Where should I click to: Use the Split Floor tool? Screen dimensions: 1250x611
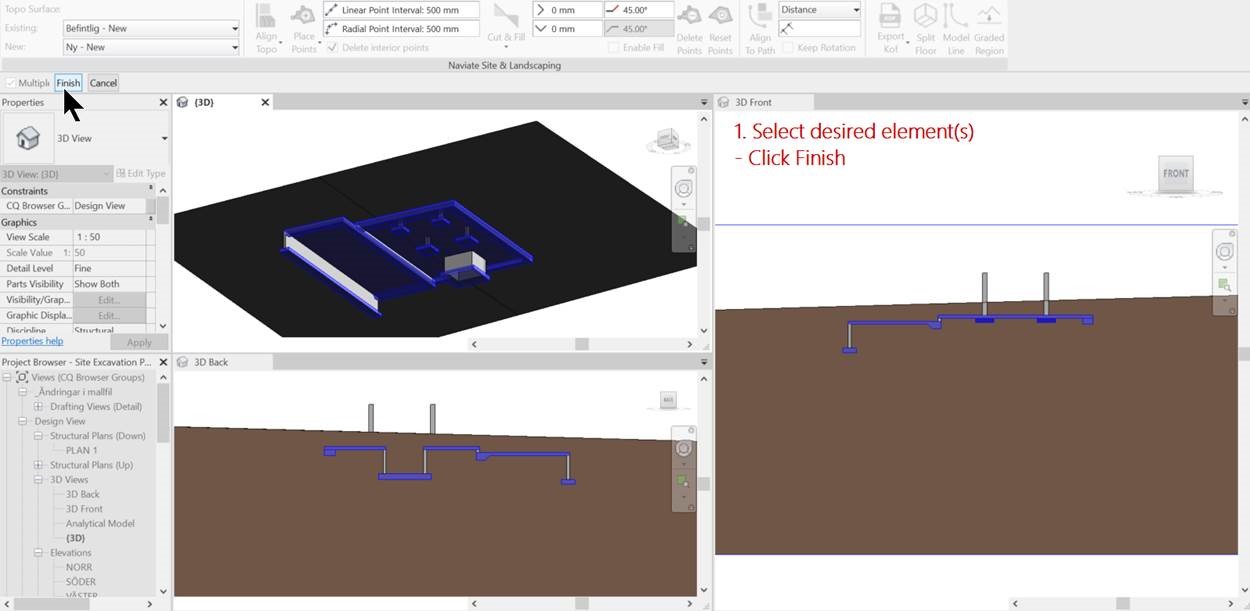925,24
